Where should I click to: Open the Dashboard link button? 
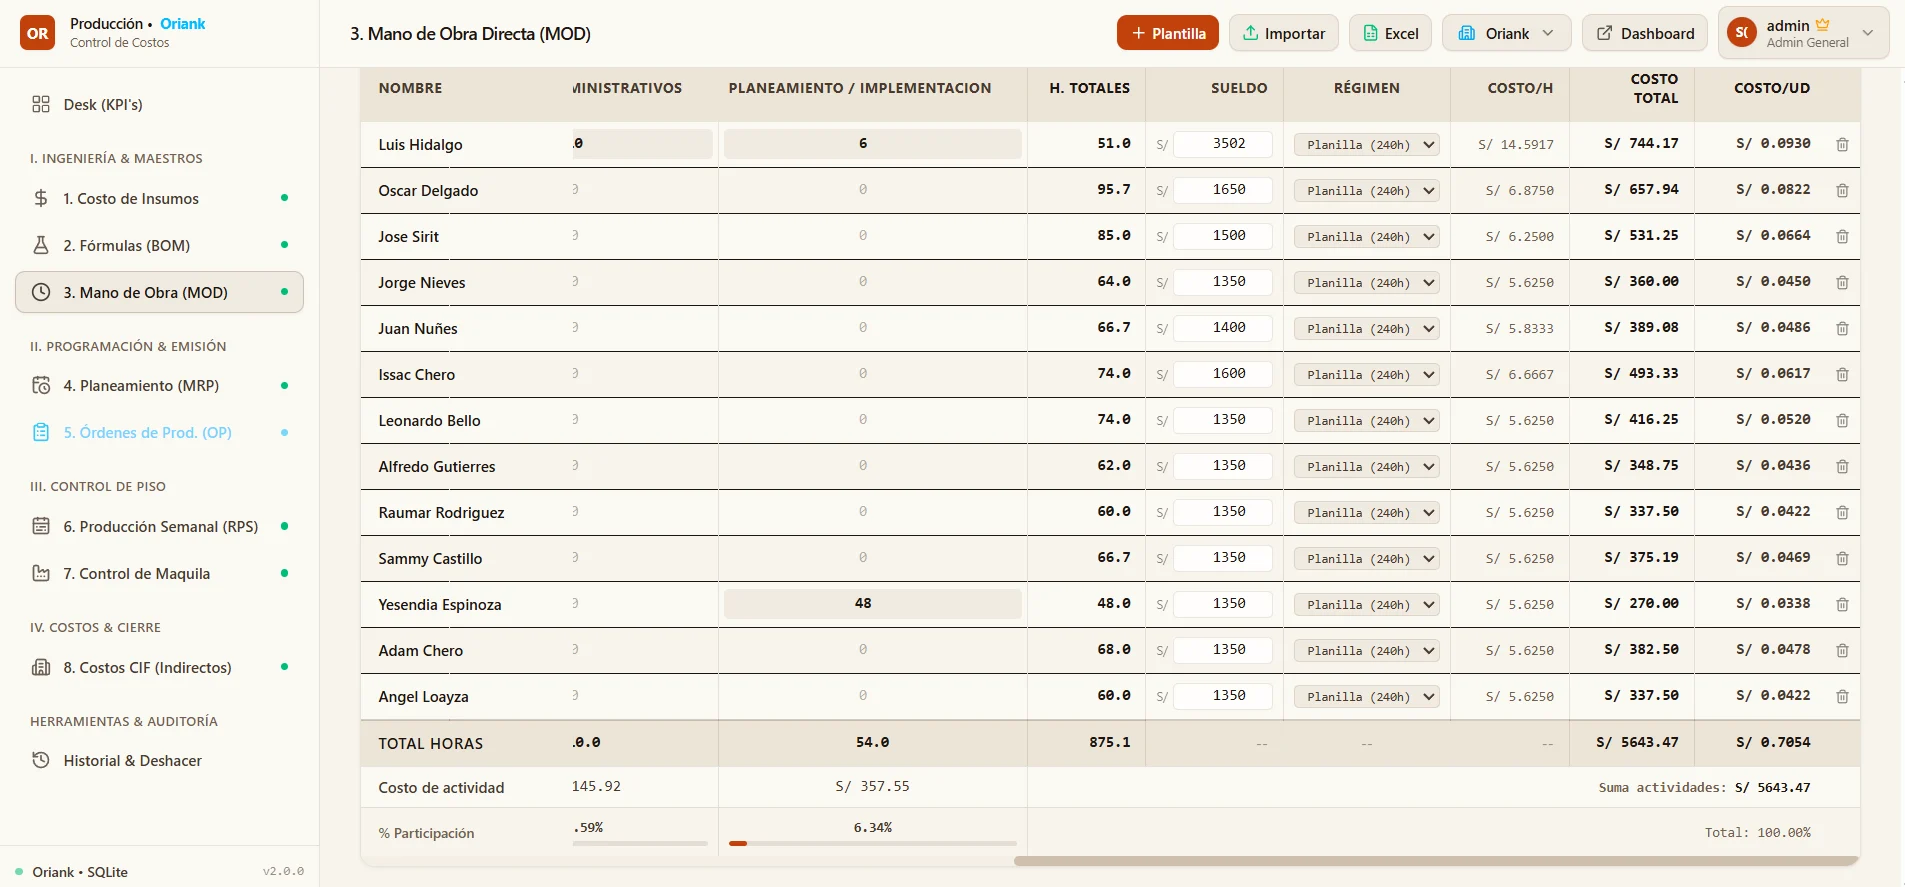point(1645,33)
